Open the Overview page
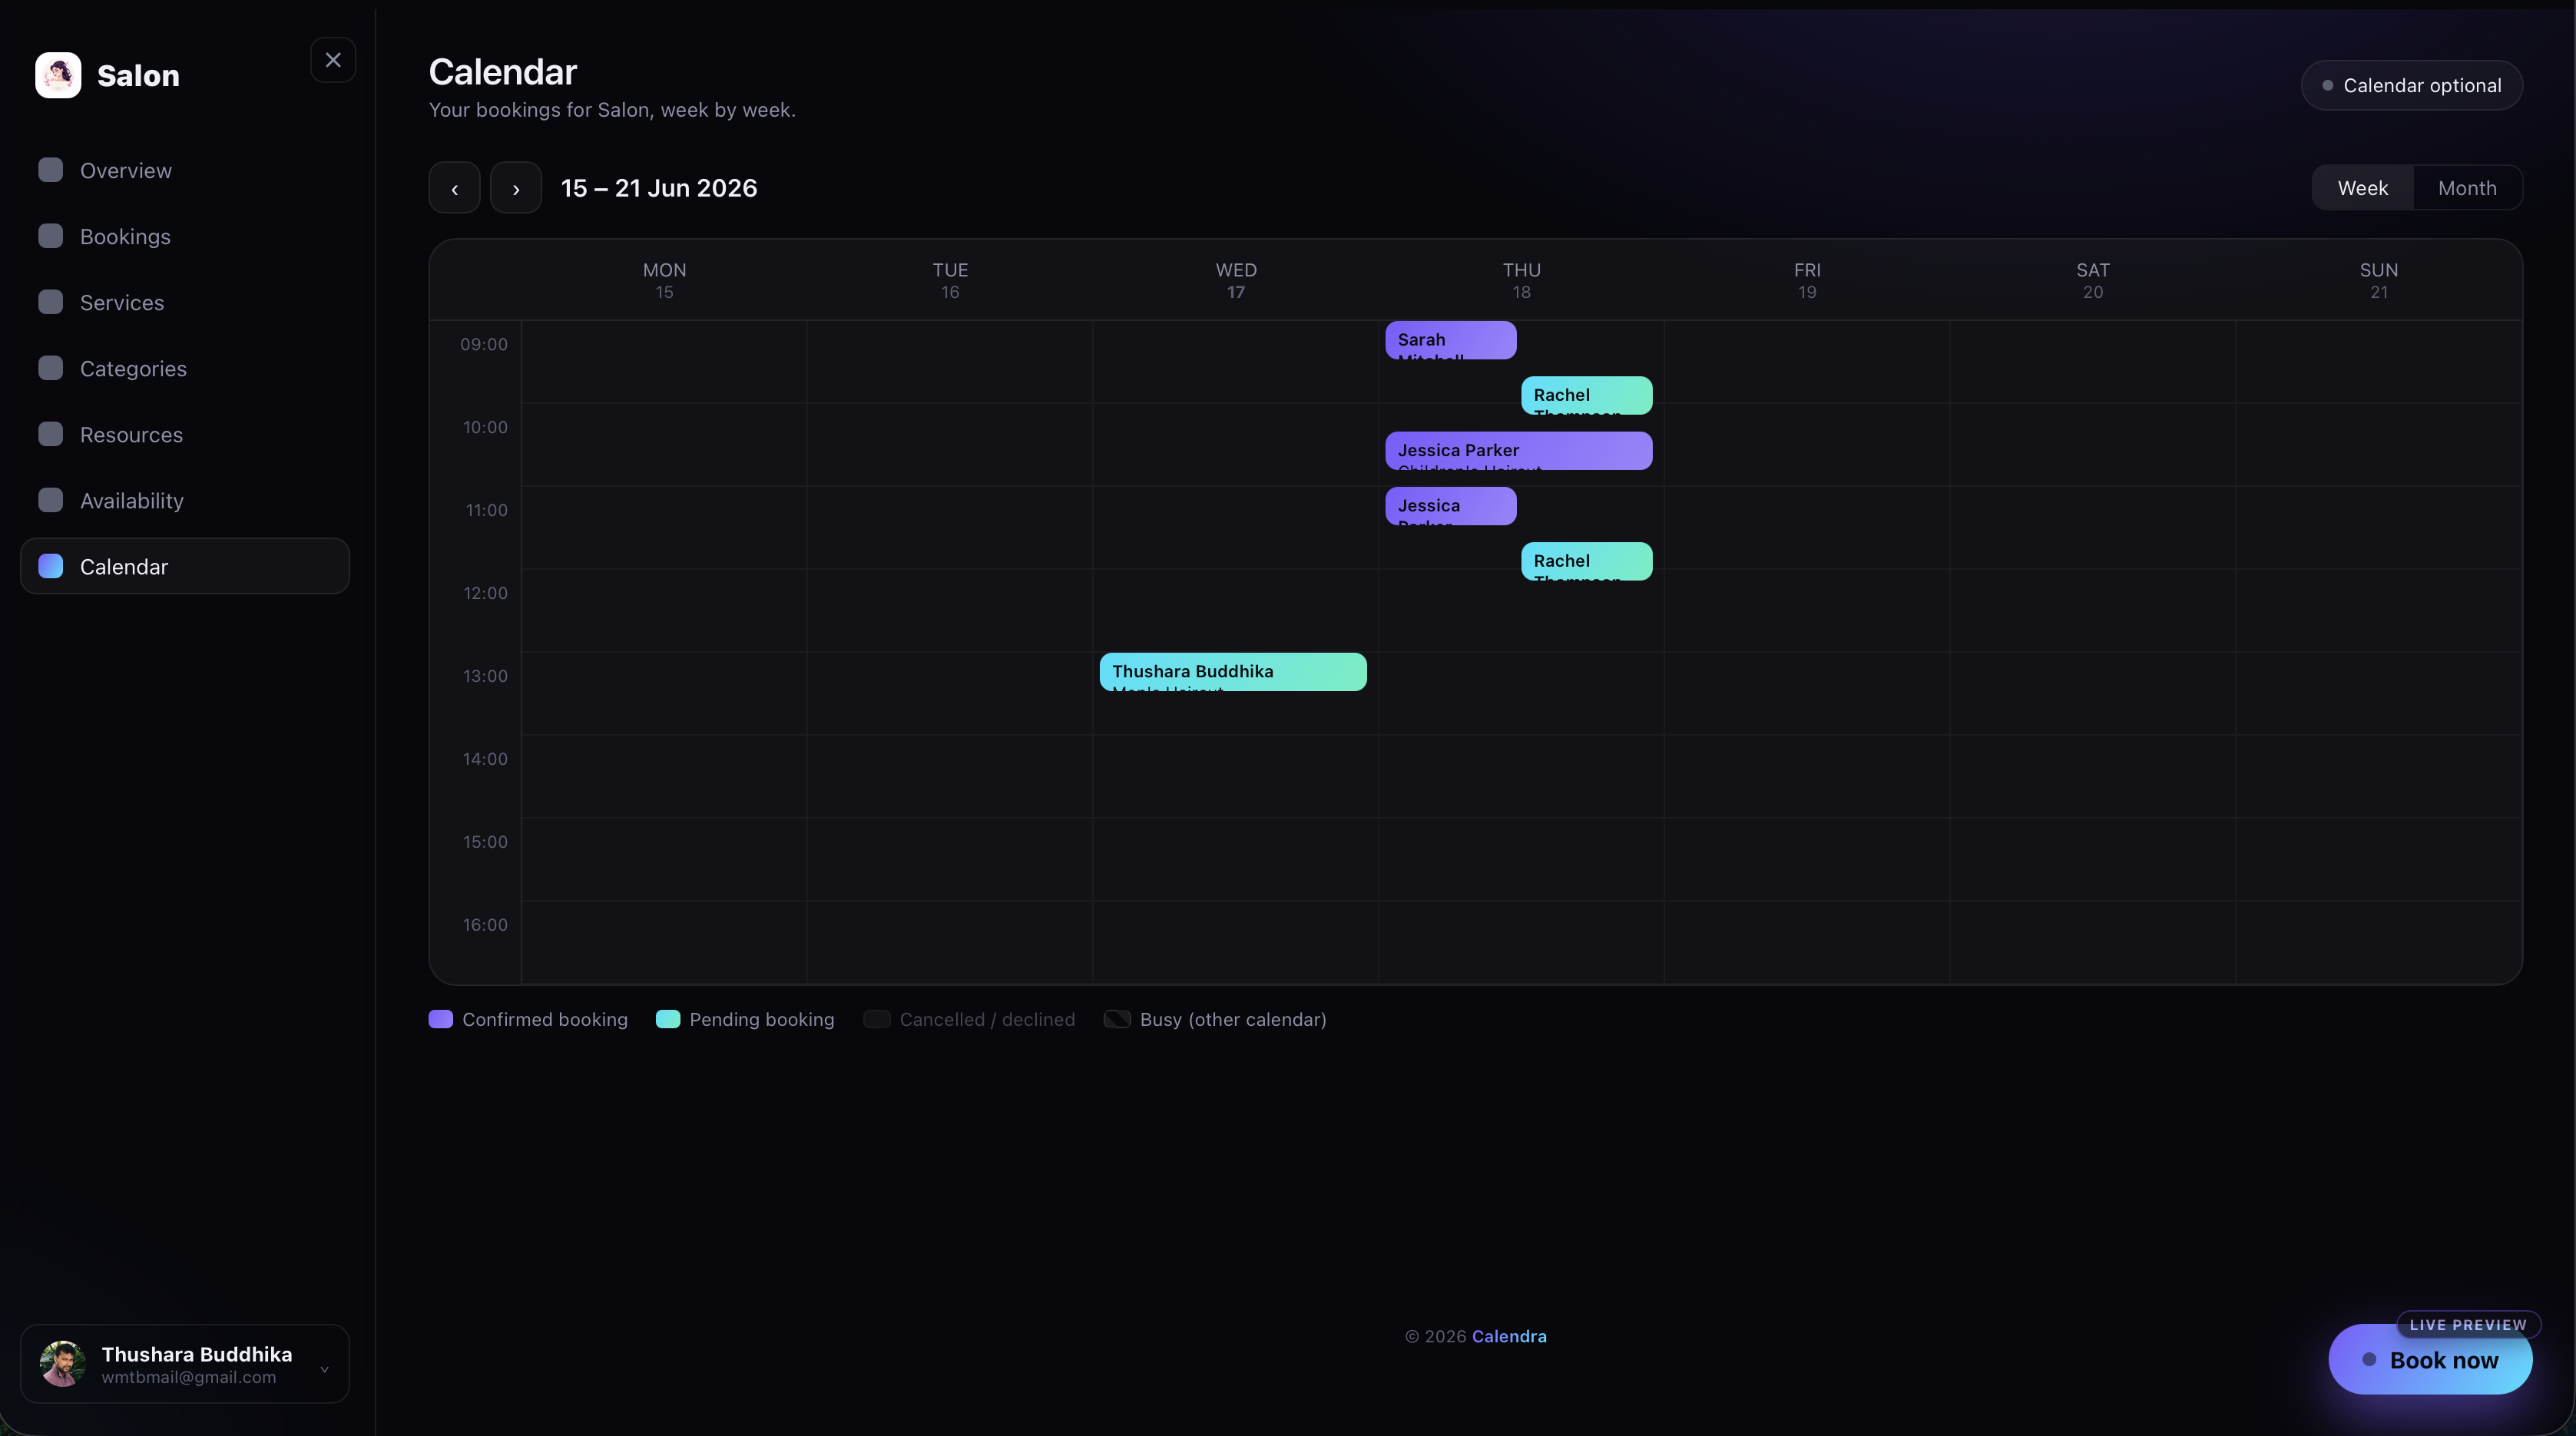Image resolution: width=2576 pixels, height=1436 pixels. point(185,170)
